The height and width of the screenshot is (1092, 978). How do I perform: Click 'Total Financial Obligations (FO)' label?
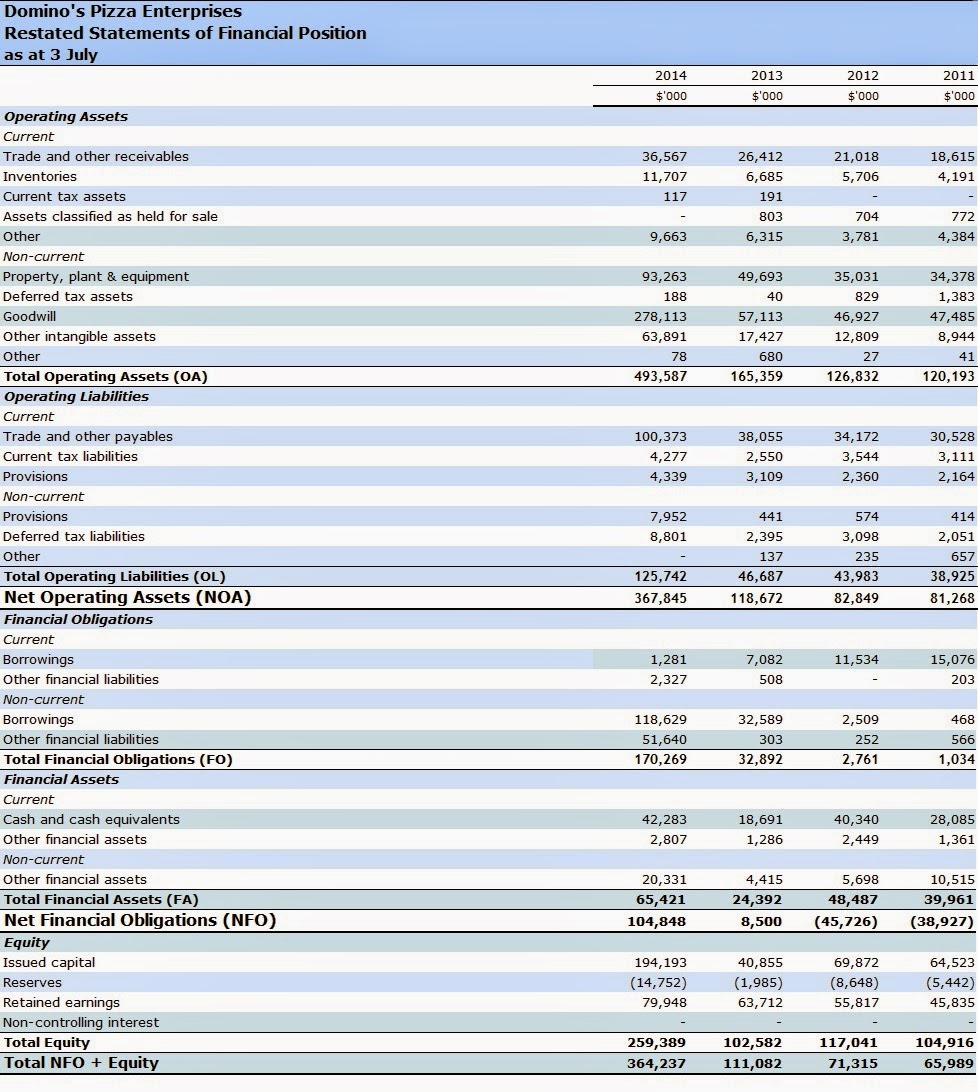click(x=118, y=759)
